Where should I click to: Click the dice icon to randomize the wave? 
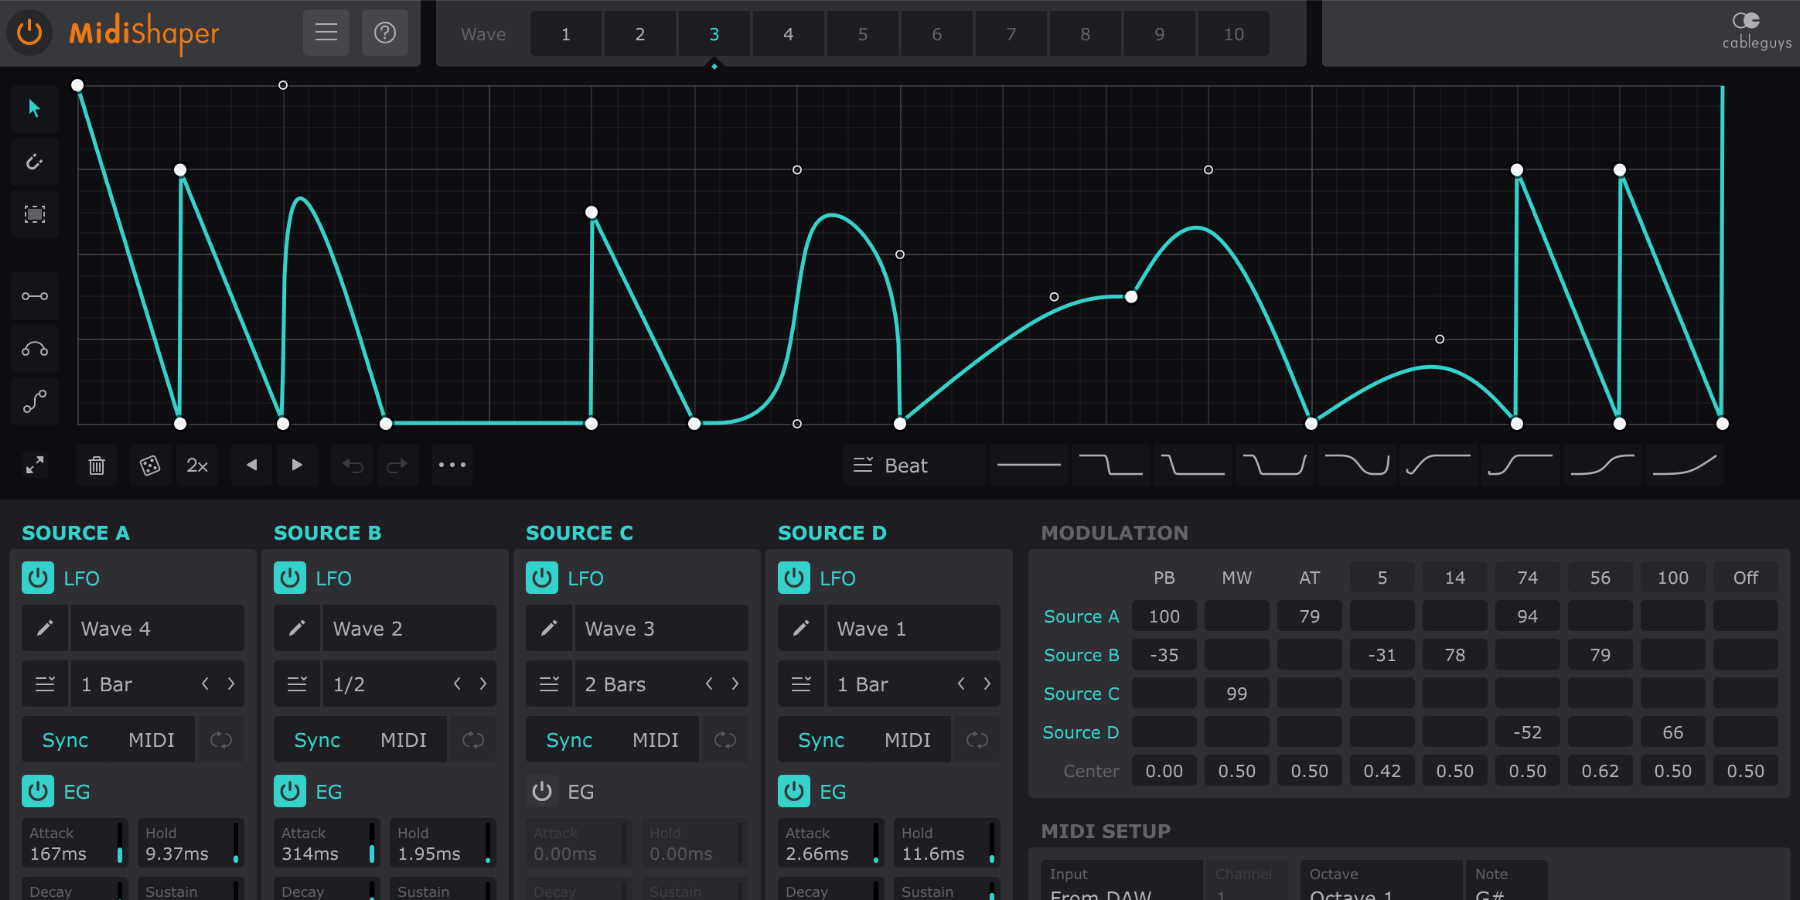(x=150, y=464)
